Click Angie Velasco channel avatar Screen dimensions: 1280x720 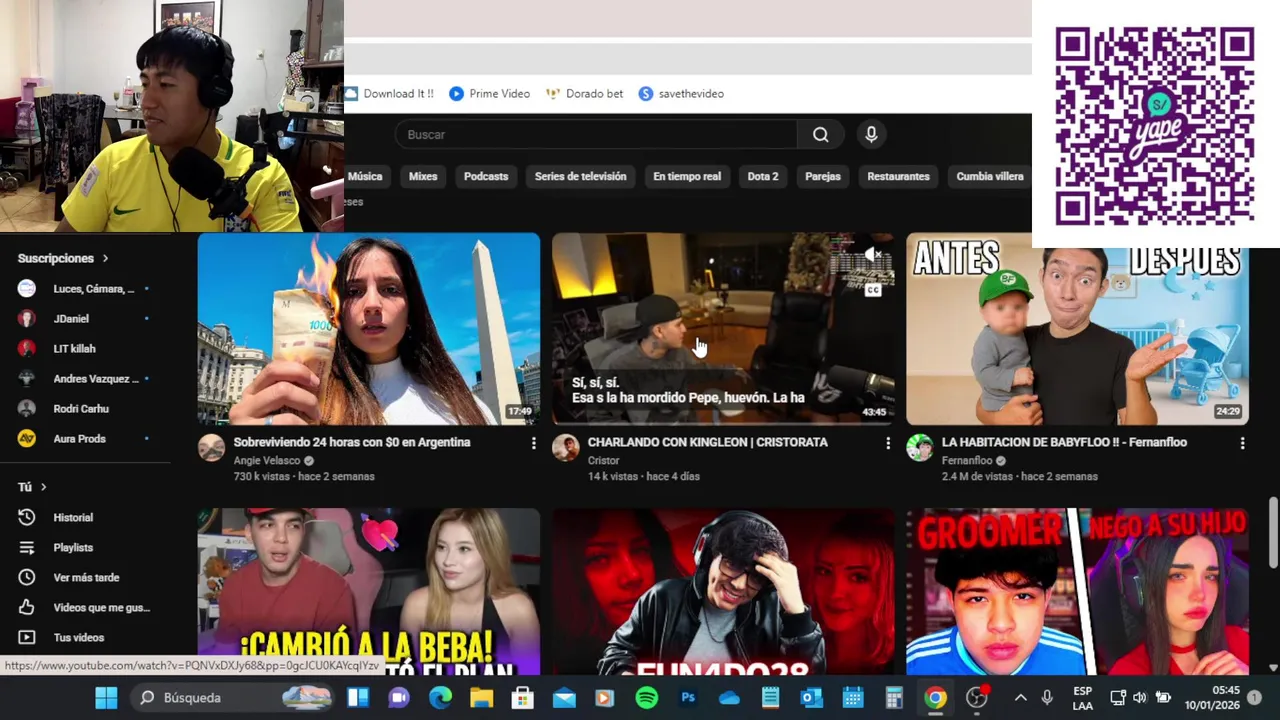click(211, 448)
